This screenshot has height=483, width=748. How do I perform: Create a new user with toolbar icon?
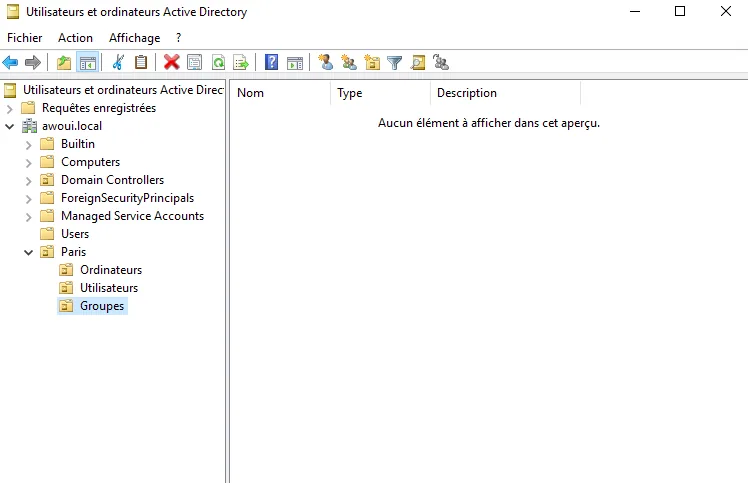325,63
